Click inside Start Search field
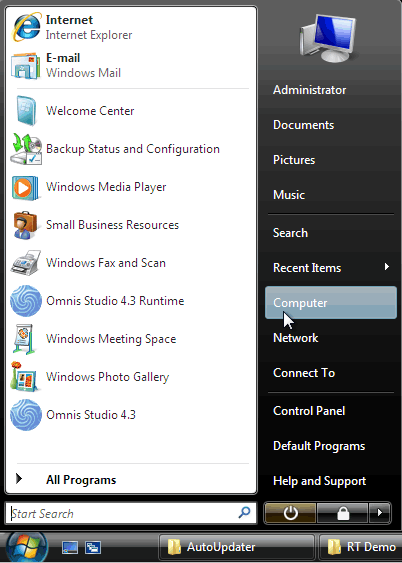 (x=131, y=513)
